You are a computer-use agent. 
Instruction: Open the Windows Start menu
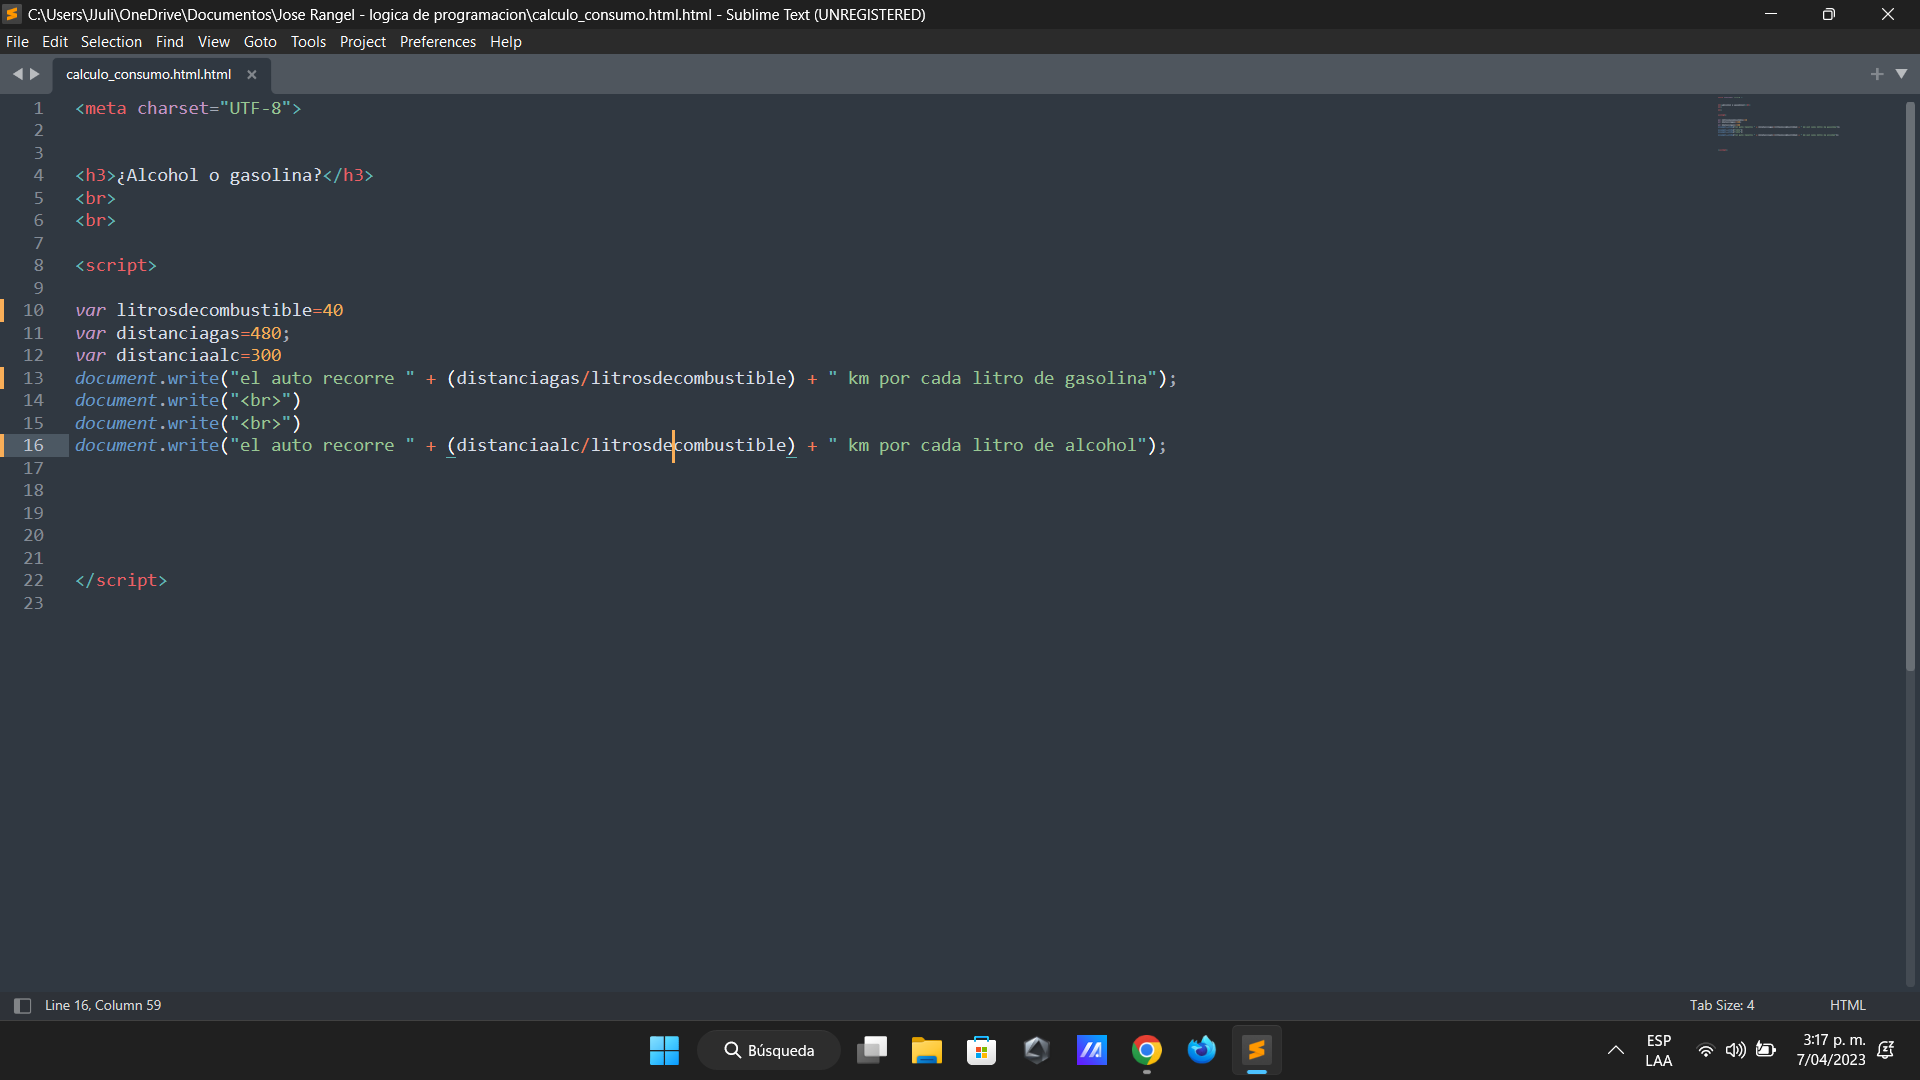[x=664, y=1050]
